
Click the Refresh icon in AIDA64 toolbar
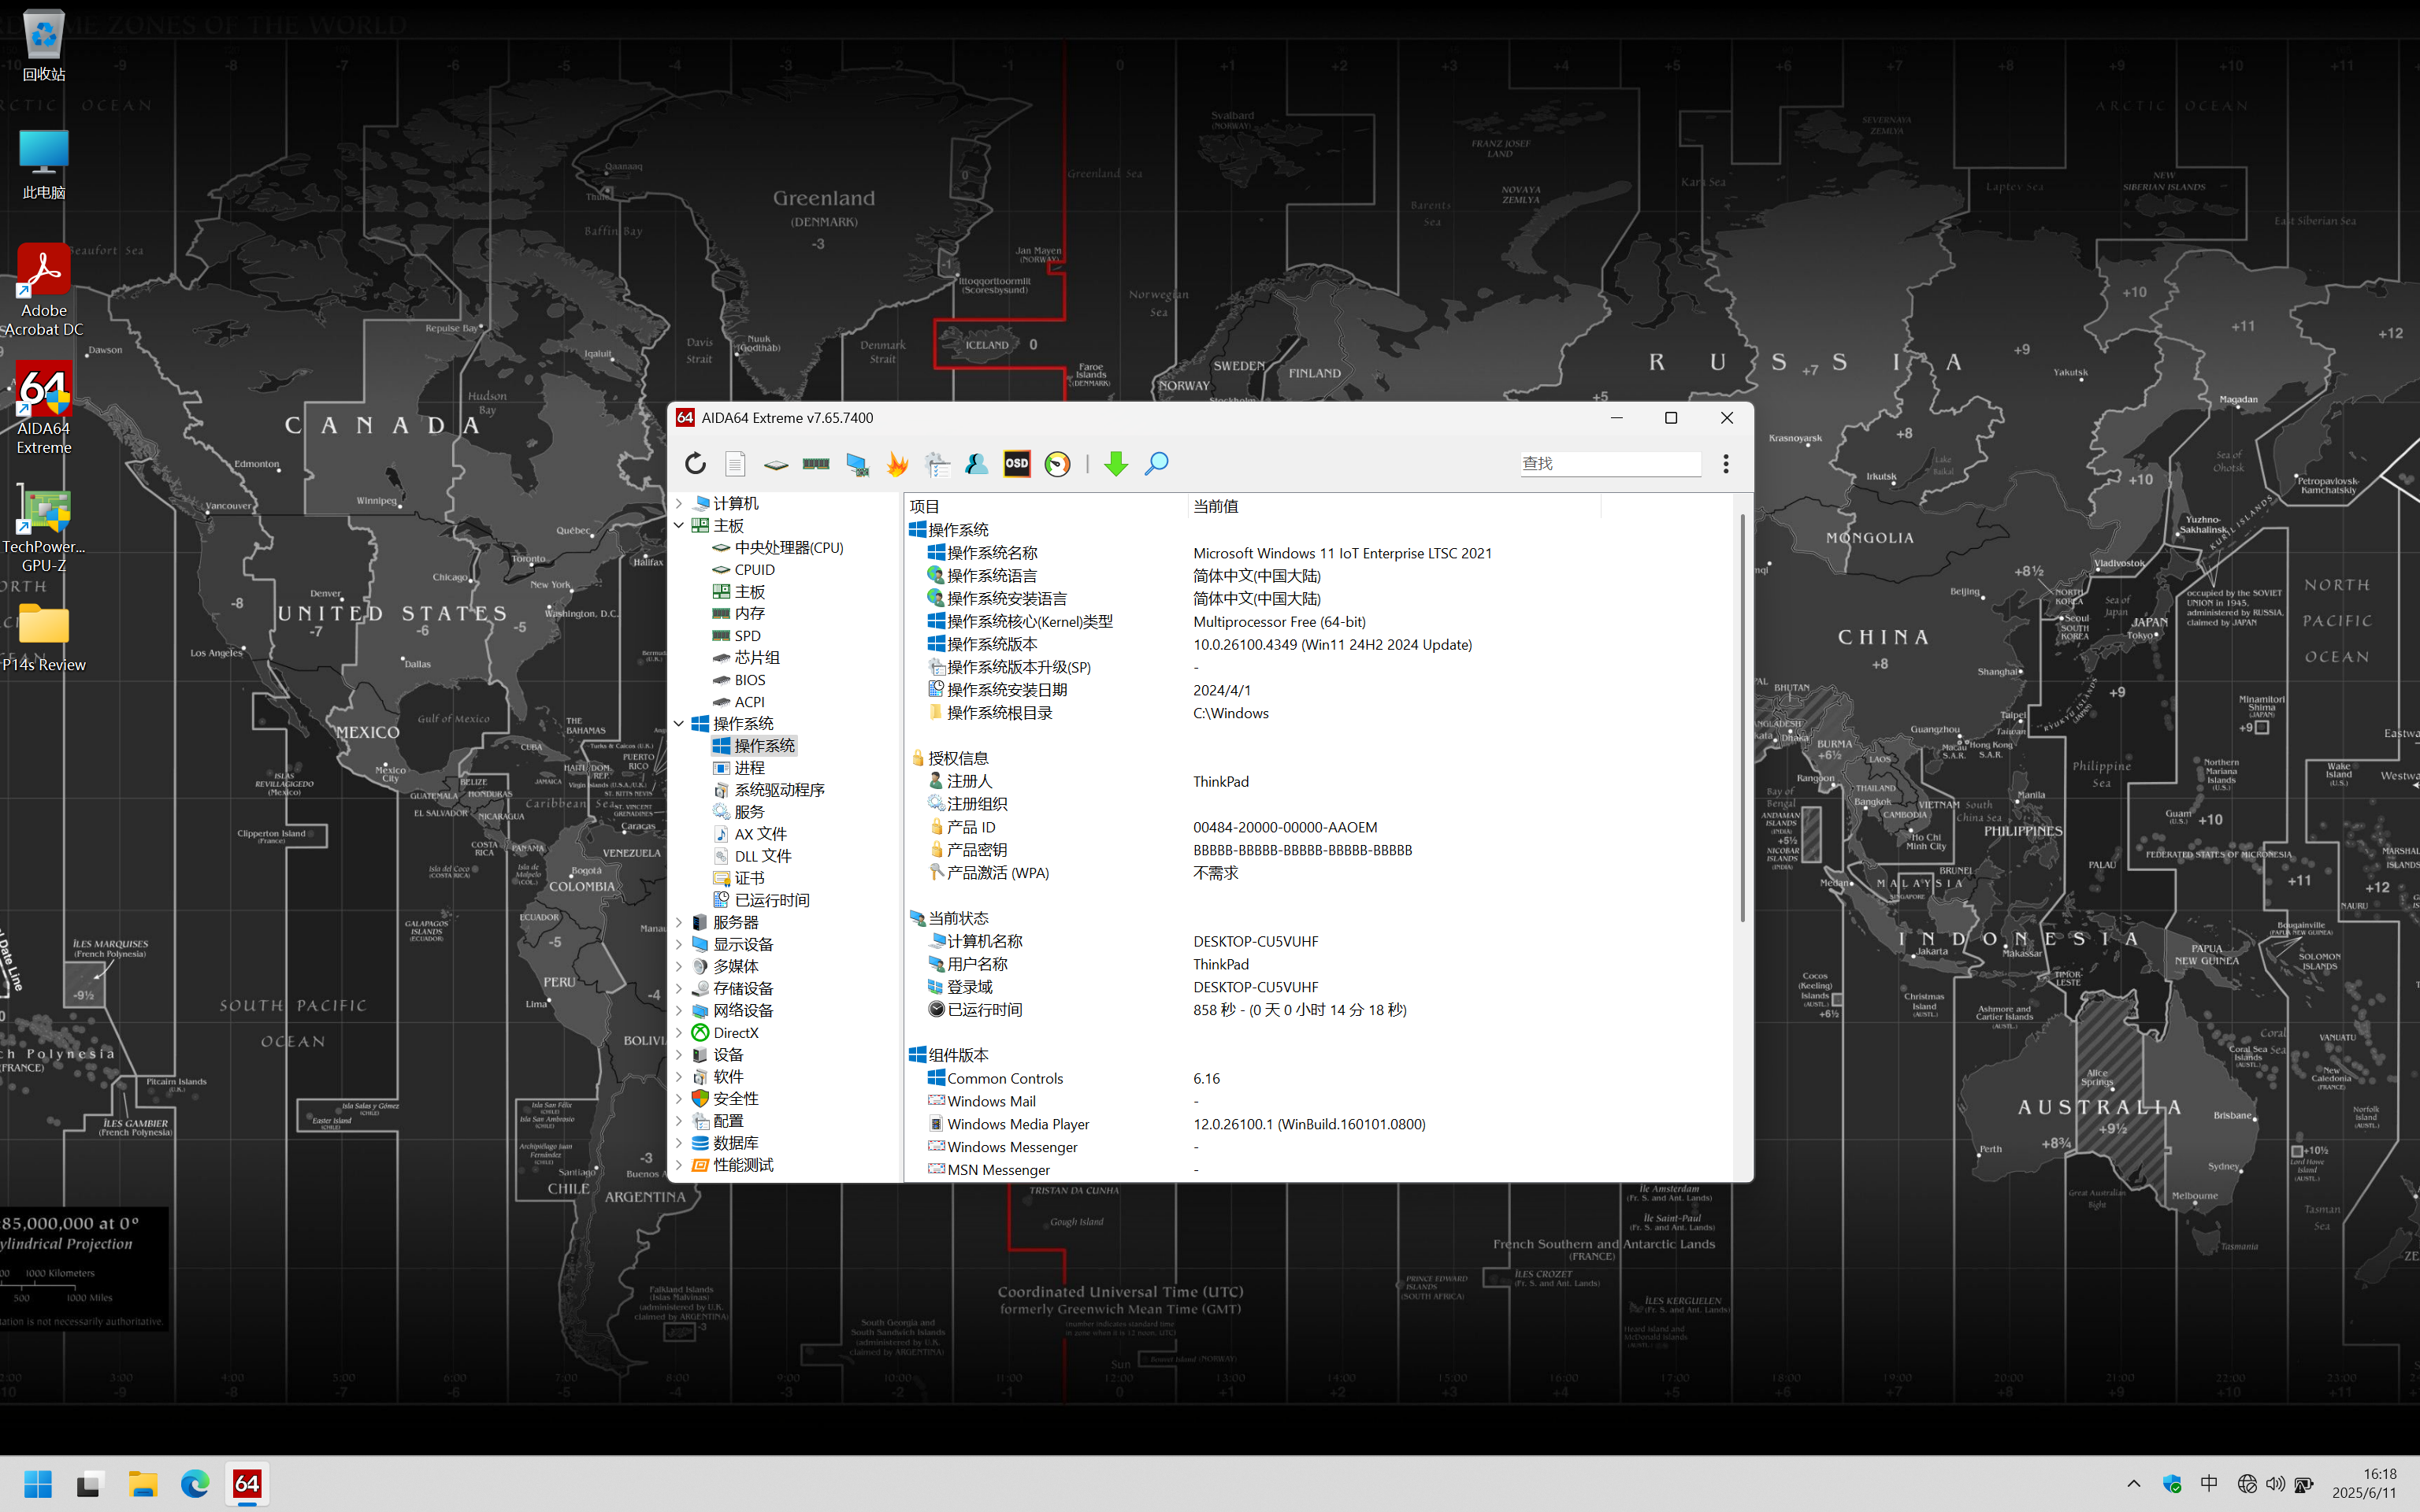click(695, 463)
